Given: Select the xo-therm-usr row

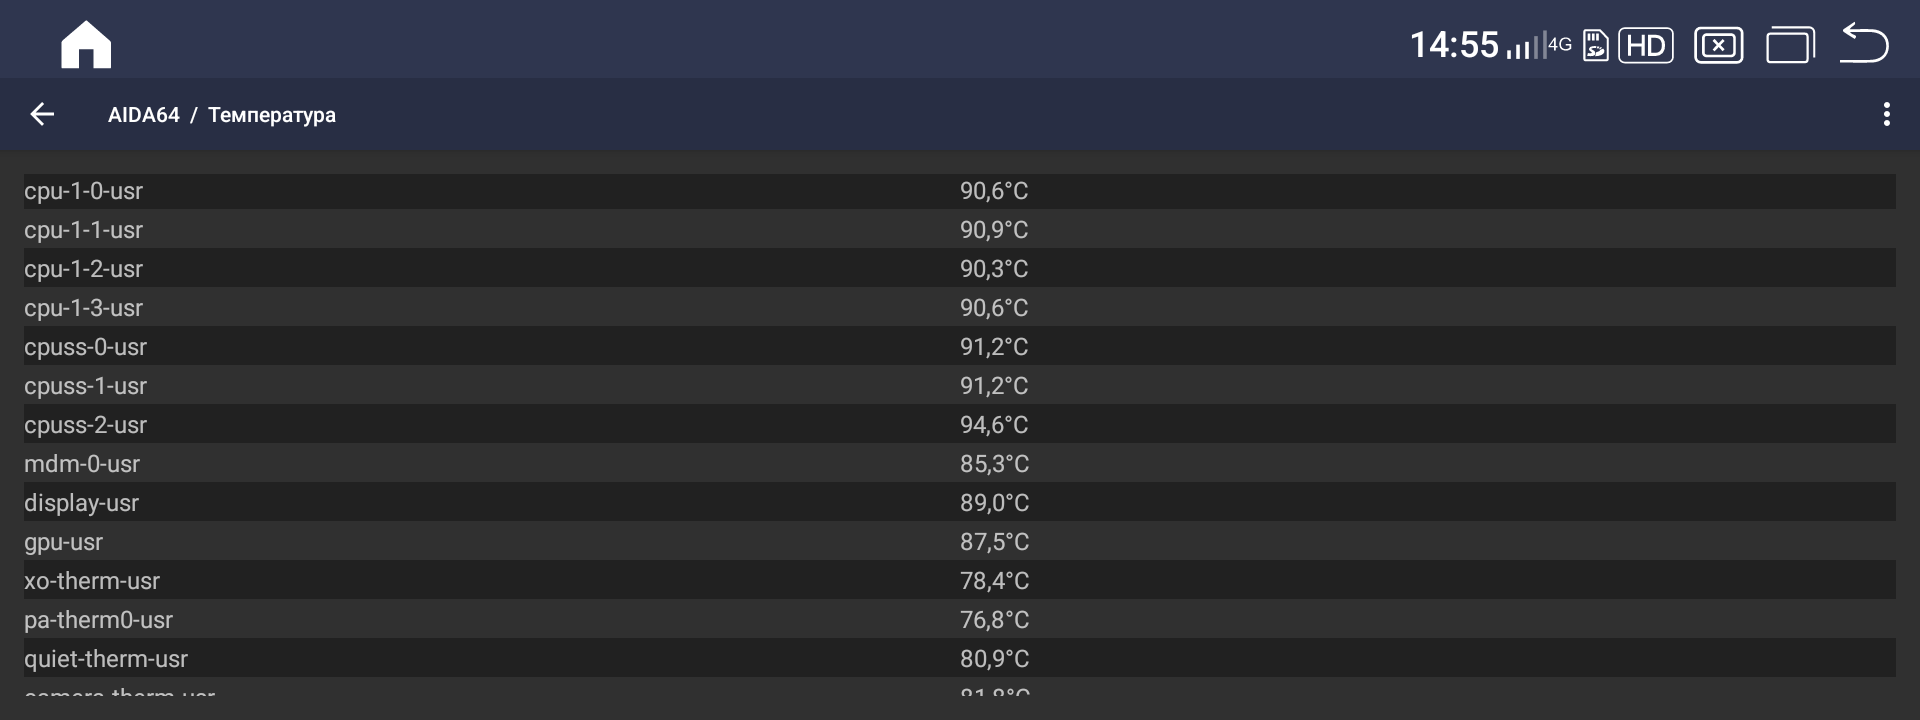Looking at the screenshot, I should coord(960,581).
